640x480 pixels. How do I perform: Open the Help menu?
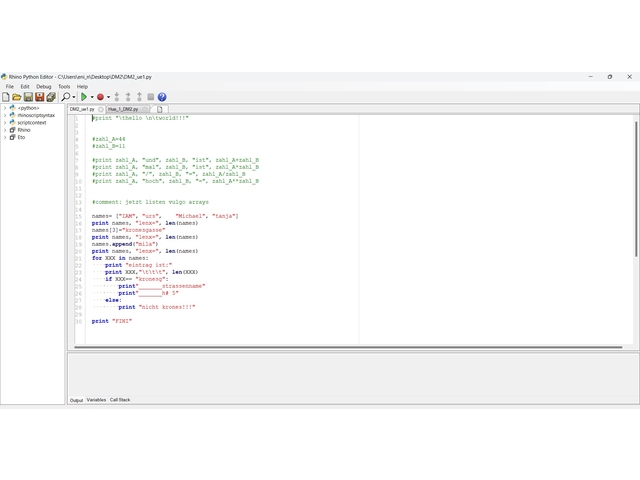click(82, 87)
